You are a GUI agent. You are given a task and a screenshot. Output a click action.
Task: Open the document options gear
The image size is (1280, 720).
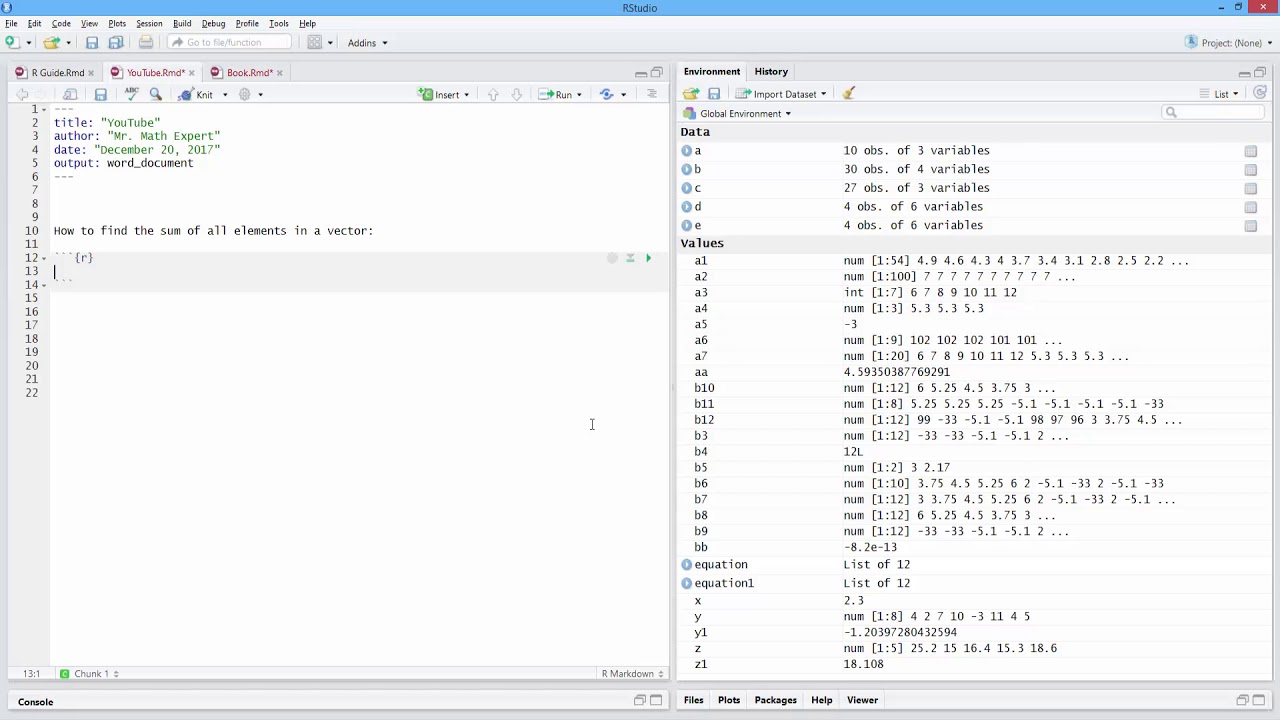pyautogui.click(x=244, y=94)
